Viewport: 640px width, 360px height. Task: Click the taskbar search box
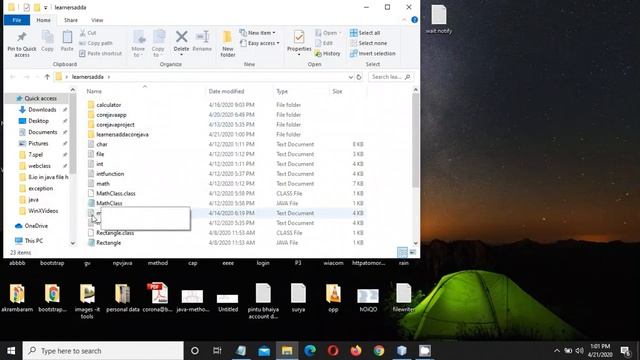tap(103, 351)
